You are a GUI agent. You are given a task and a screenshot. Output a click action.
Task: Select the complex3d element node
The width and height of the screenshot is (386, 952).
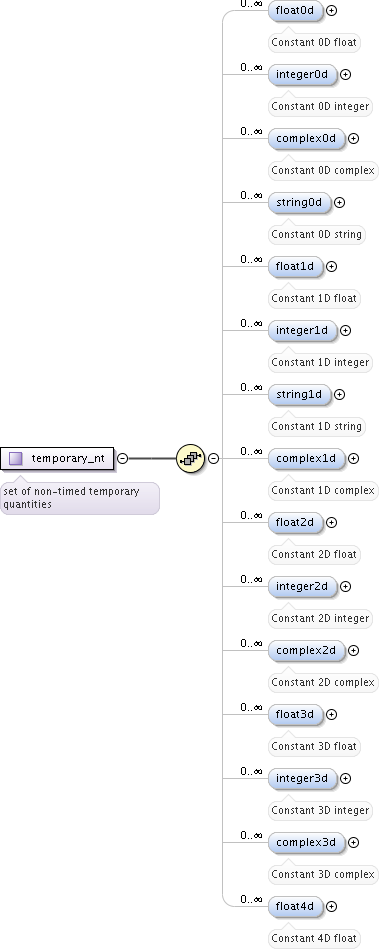tap(306, 843)
